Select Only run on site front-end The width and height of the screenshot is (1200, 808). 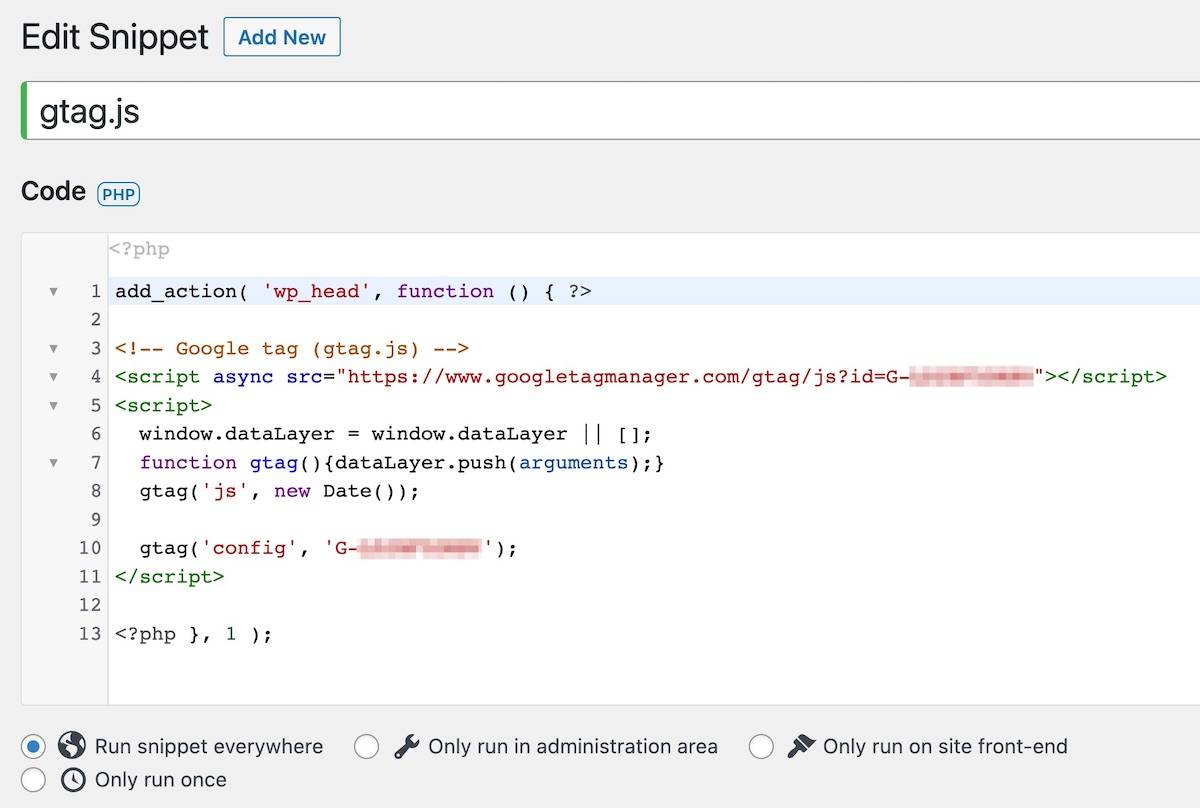[760, 747]
